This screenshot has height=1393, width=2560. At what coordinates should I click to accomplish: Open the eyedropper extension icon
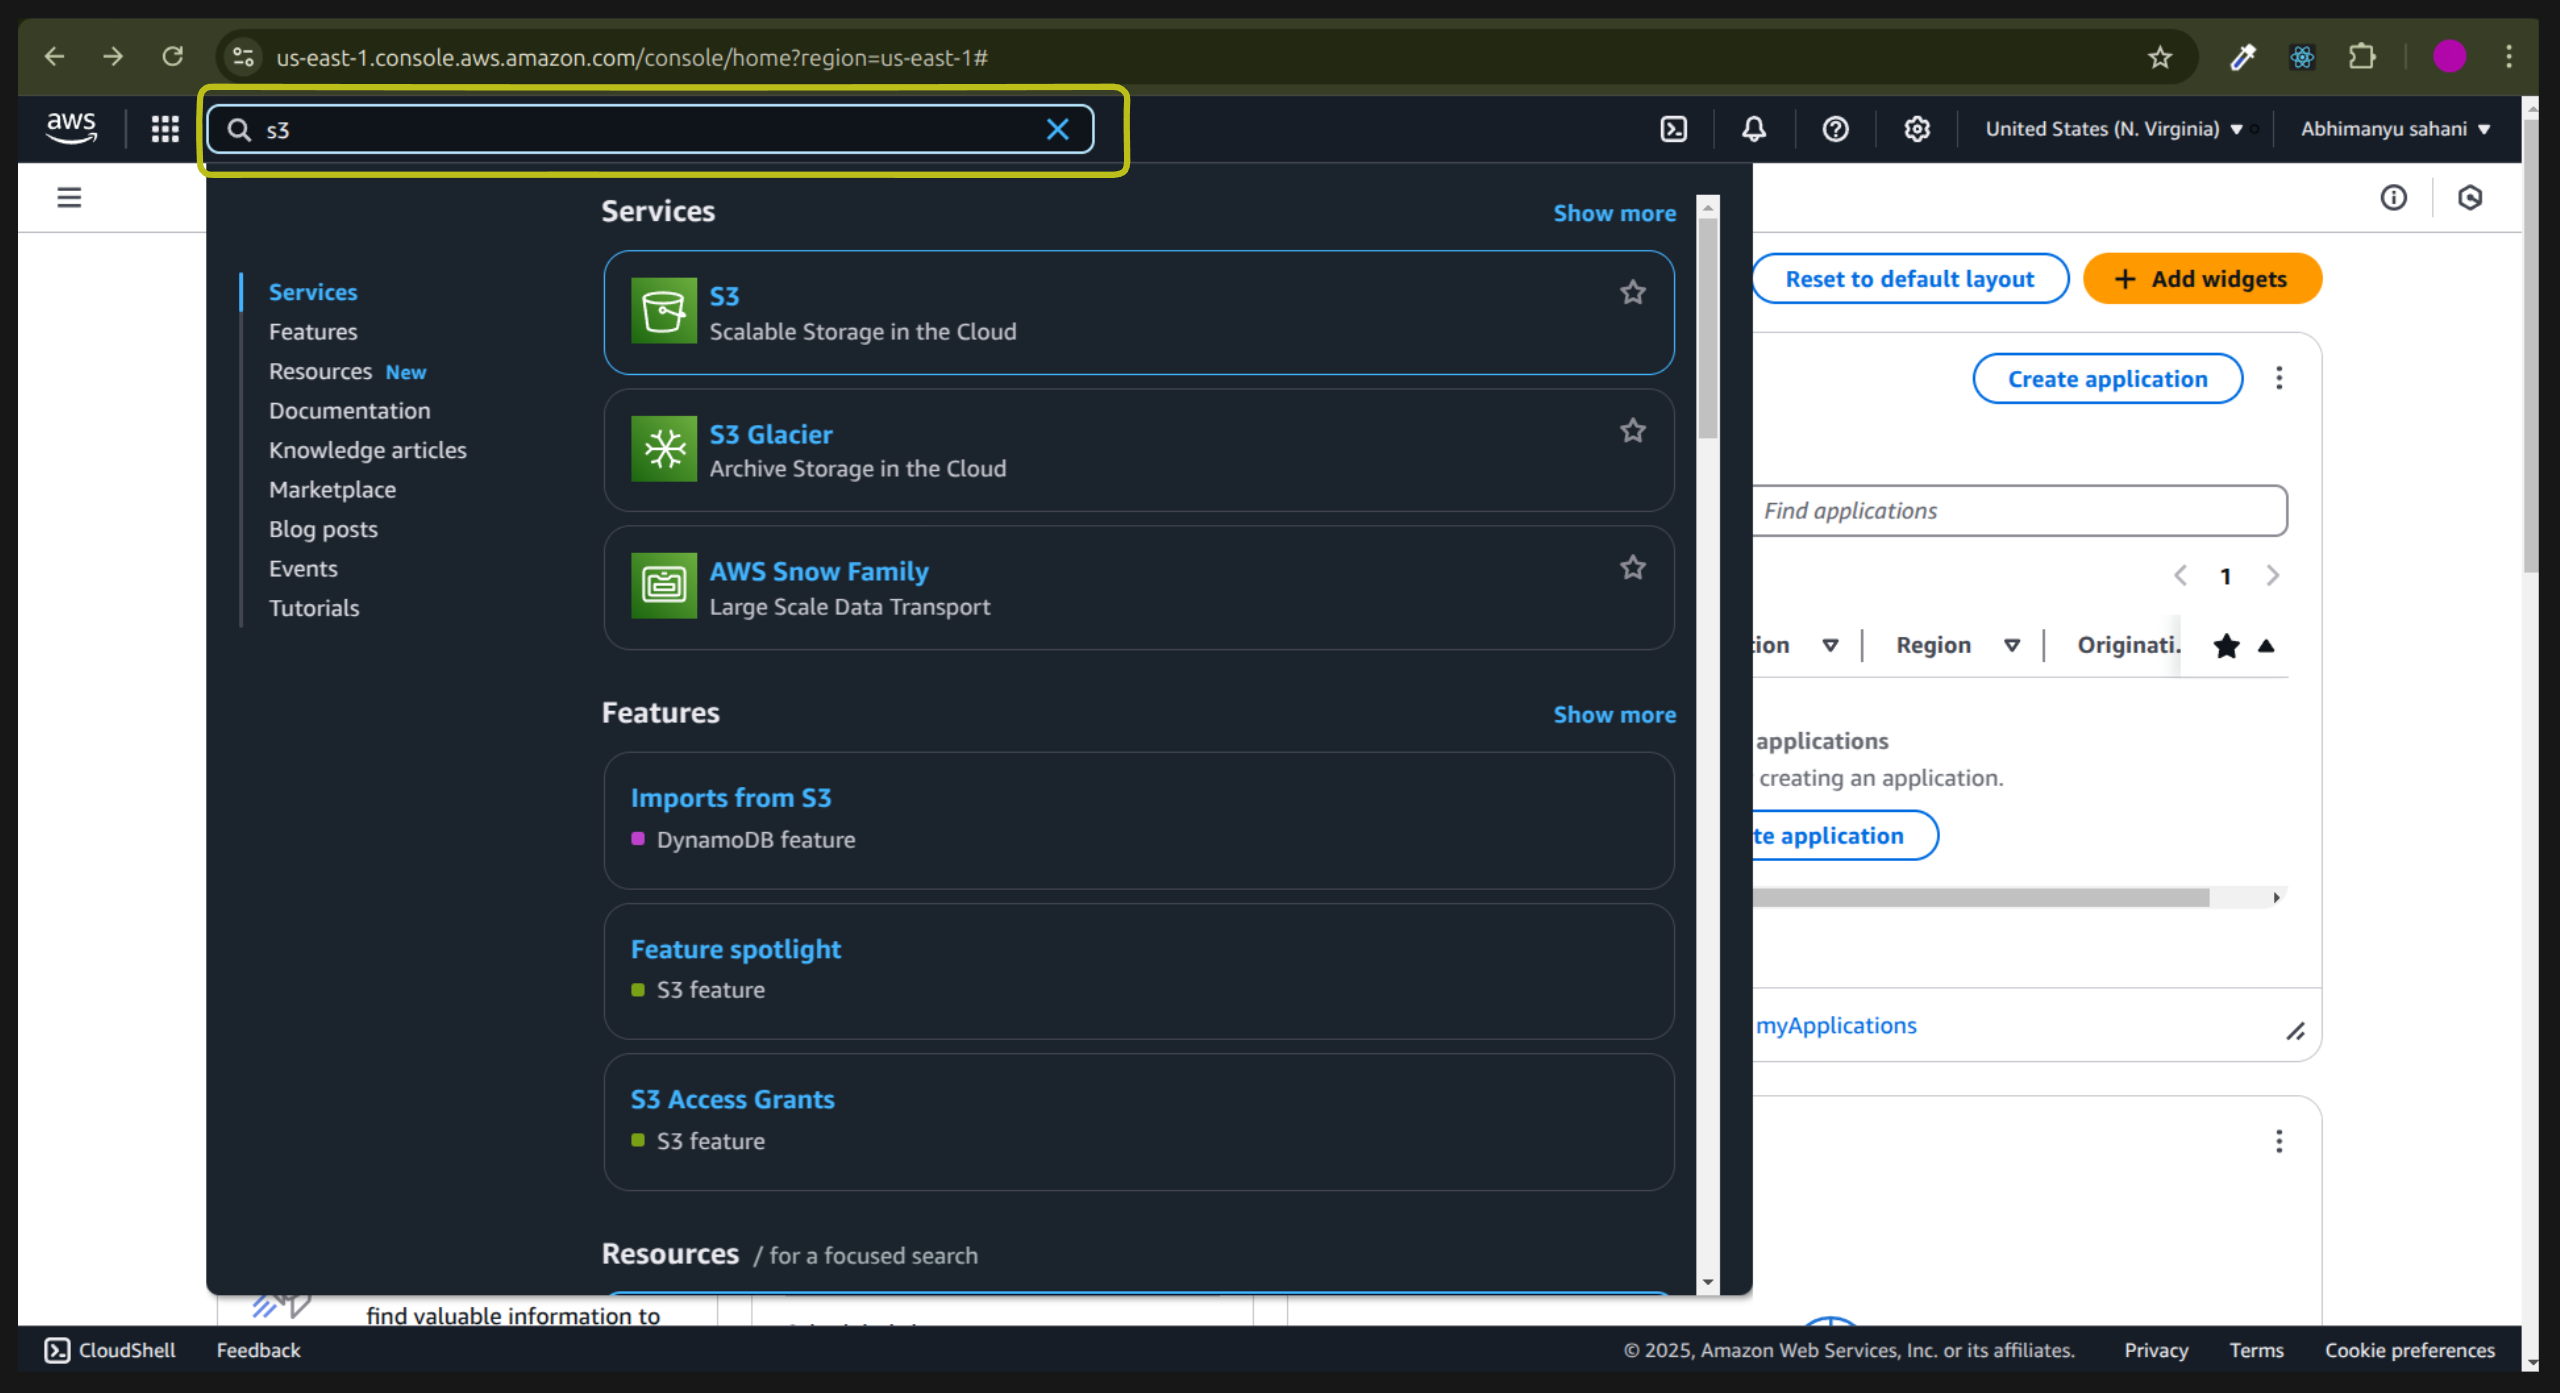pyautogui.click(x=2242, y=57)
